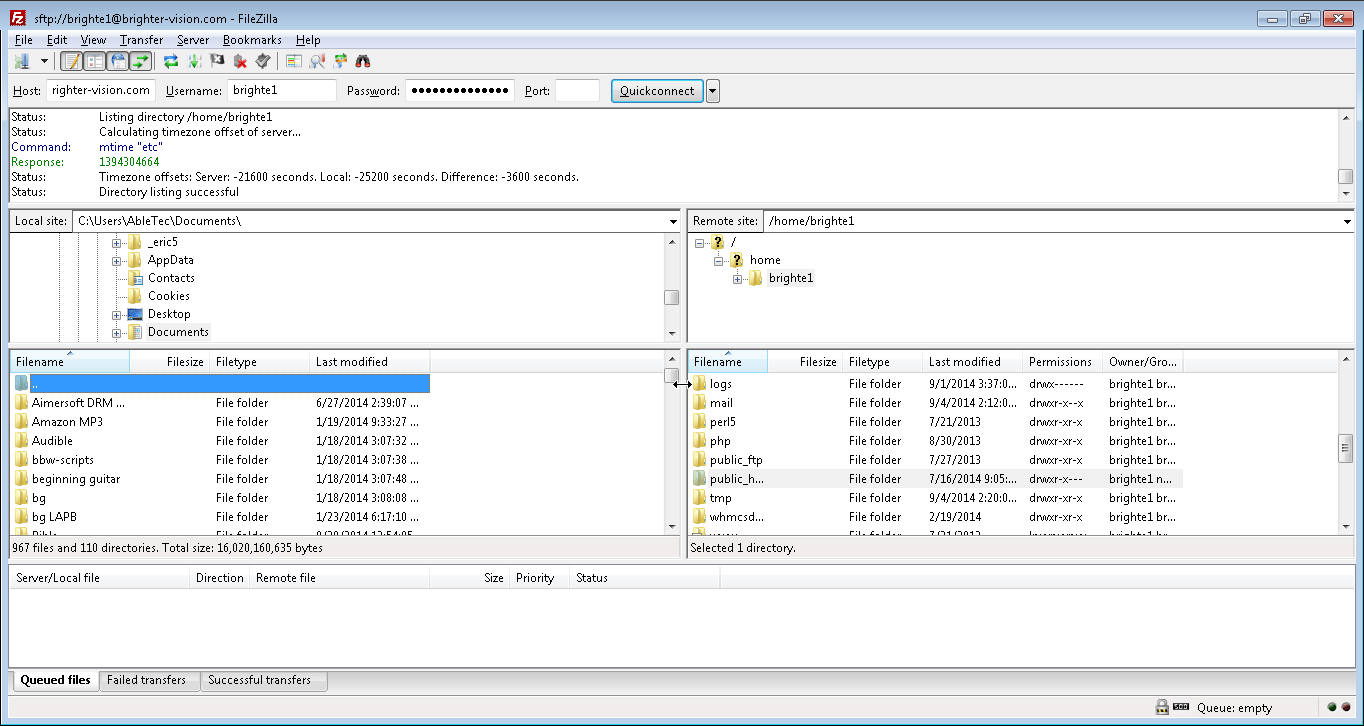Expand the brighte1 folder in remote tree
Viewport: 1364px width, 726px height.
pos(737,278)
